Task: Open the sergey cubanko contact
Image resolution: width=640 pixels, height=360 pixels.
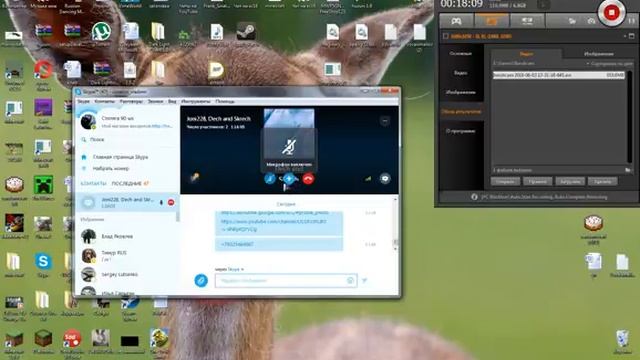Action: (120, 274)
